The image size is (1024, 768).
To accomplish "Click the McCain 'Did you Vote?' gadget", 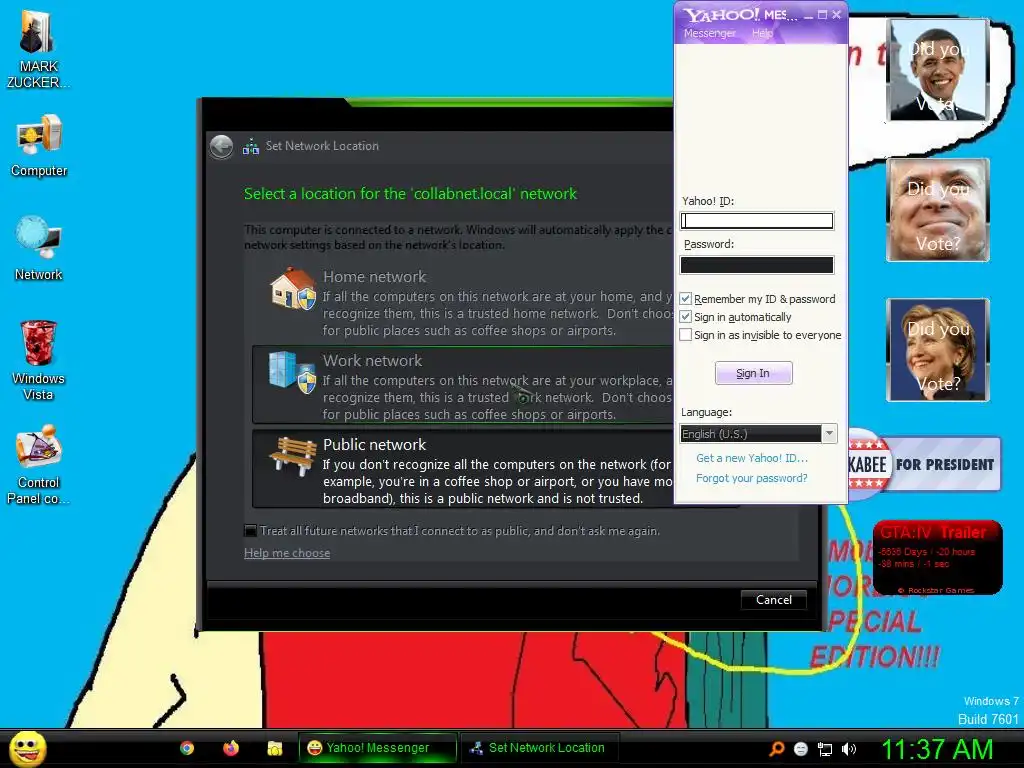I will (937, 210).
